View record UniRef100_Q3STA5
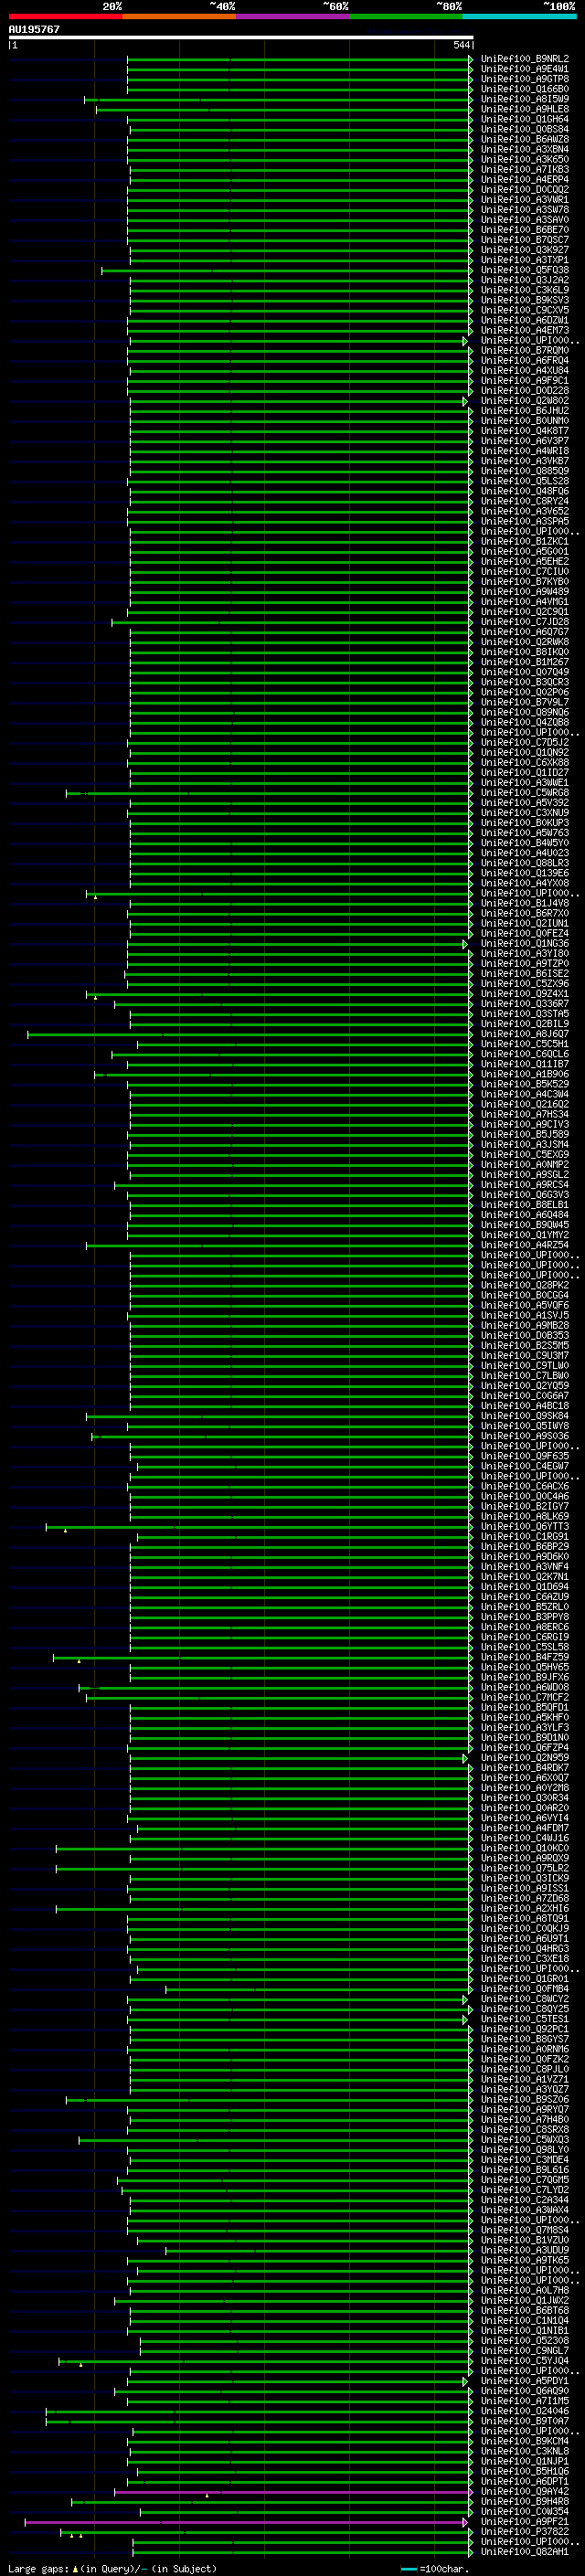 pos(524,1014)
